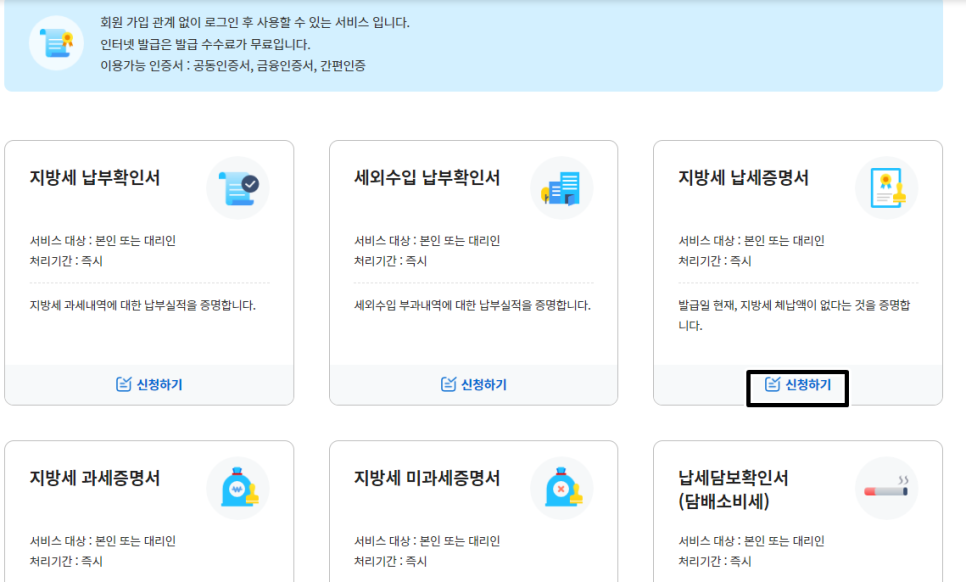Click the pen icon inside the highlighted 신청하기 button
The width and height of the screenshot is (966, 582).
pos(771,385)
